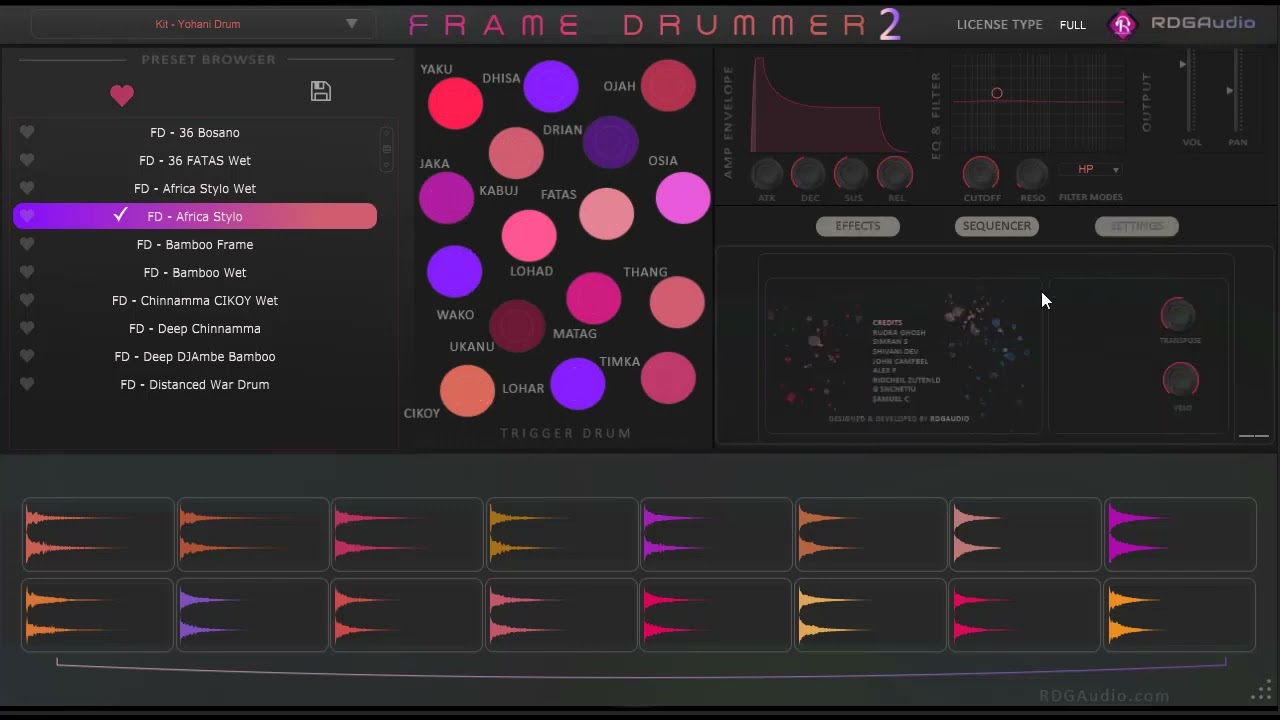
Task: Click the VOL output slider
Action: point(1191,91)
